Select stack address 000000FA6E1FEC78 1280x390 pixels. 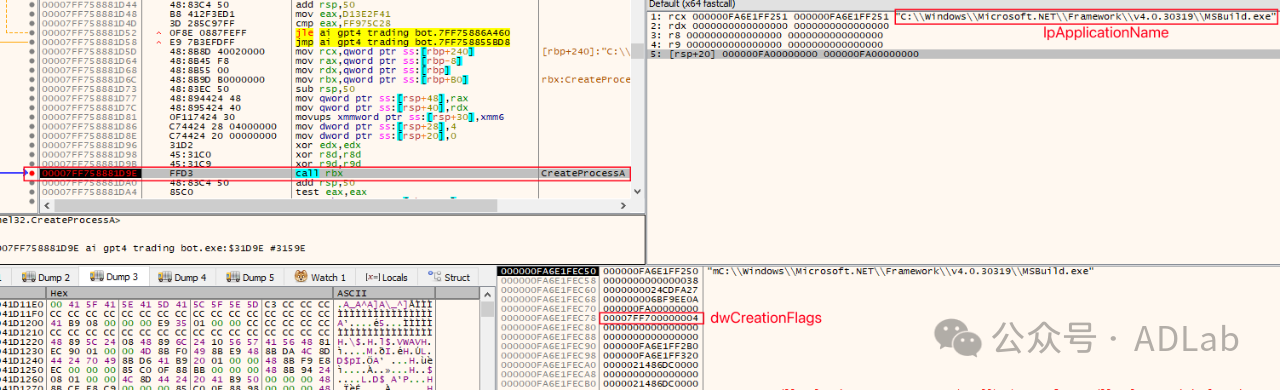click(x=548, y=318)
